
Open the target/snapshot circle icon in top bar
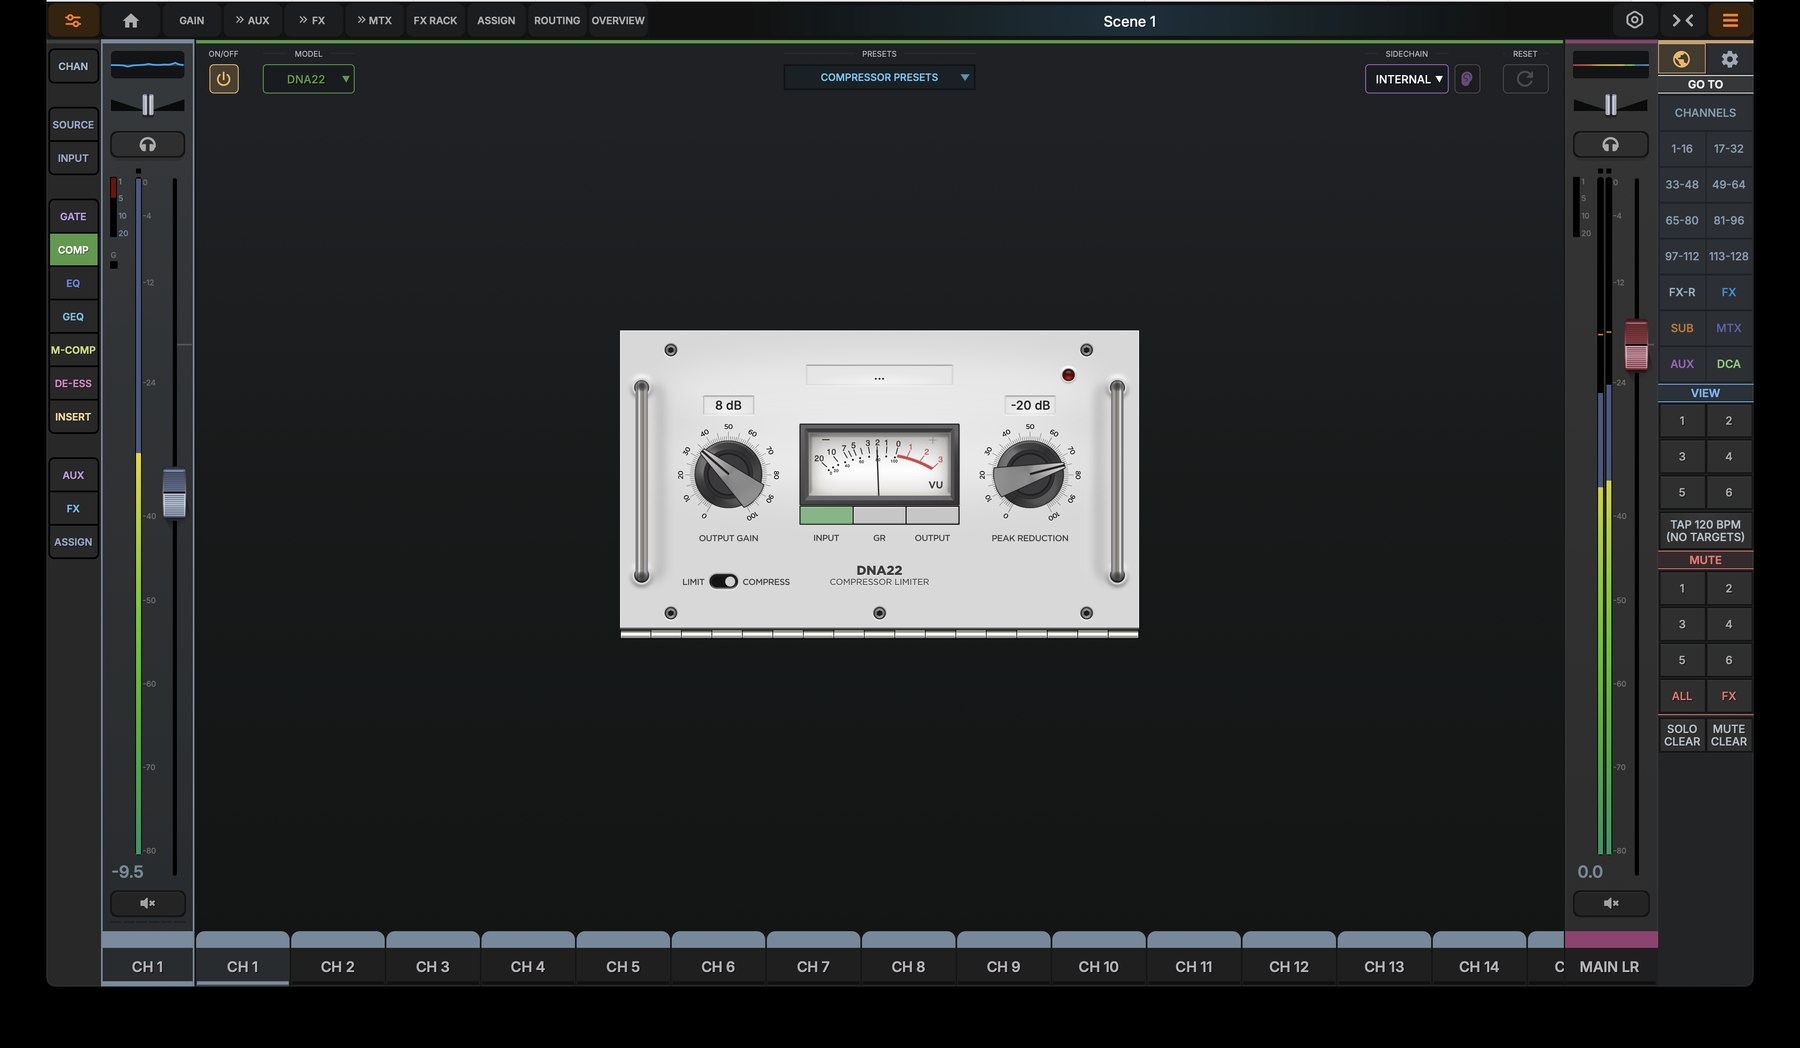[x=1635, y=20]
